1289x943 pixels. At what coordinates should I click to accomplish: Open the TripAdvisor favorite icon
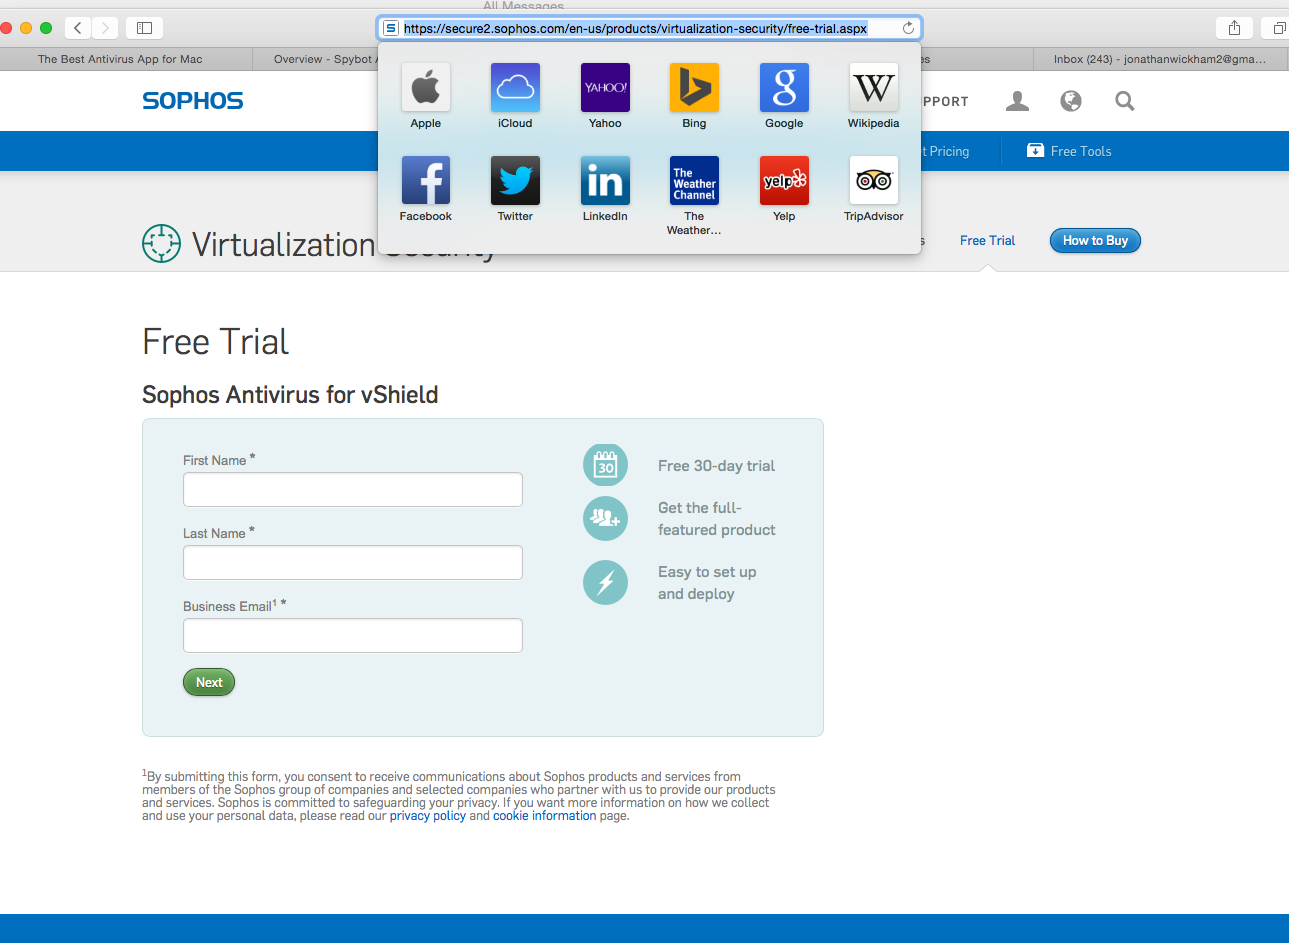tap(873, 180)
